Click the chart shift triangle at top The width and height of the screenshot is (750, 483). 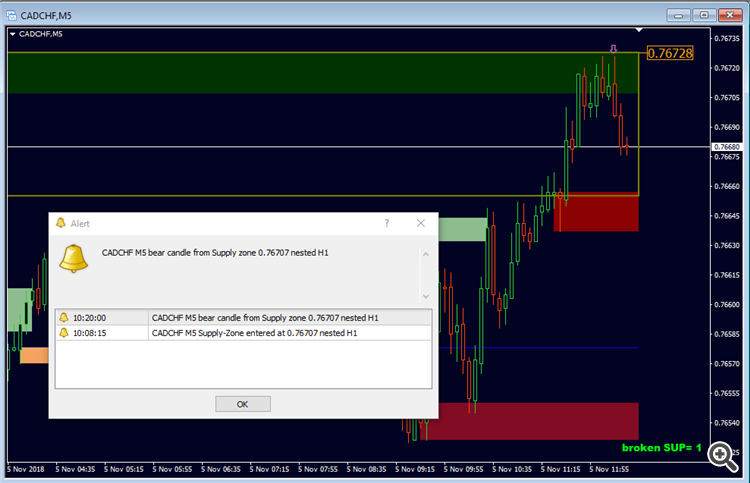click(639, 30)
